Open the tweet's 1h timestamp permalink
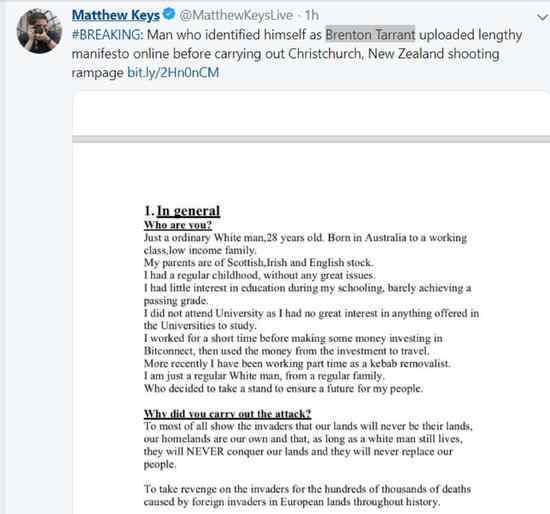The image size is (550, 514). point(311,15)
